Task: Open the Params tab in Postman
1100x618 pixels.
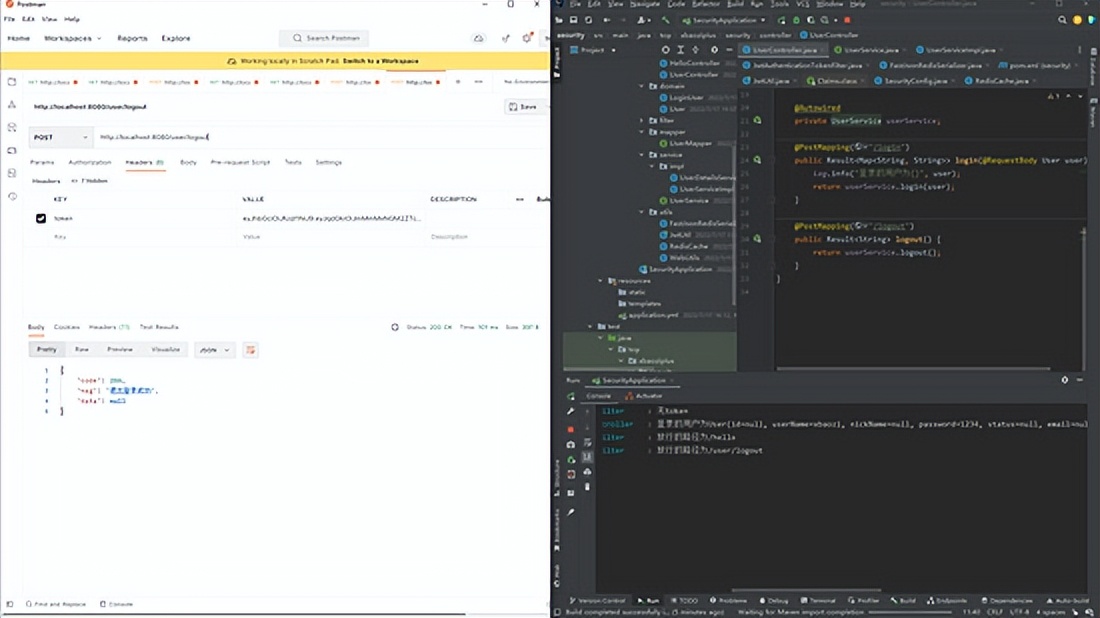Action: (x=42, y=162)
